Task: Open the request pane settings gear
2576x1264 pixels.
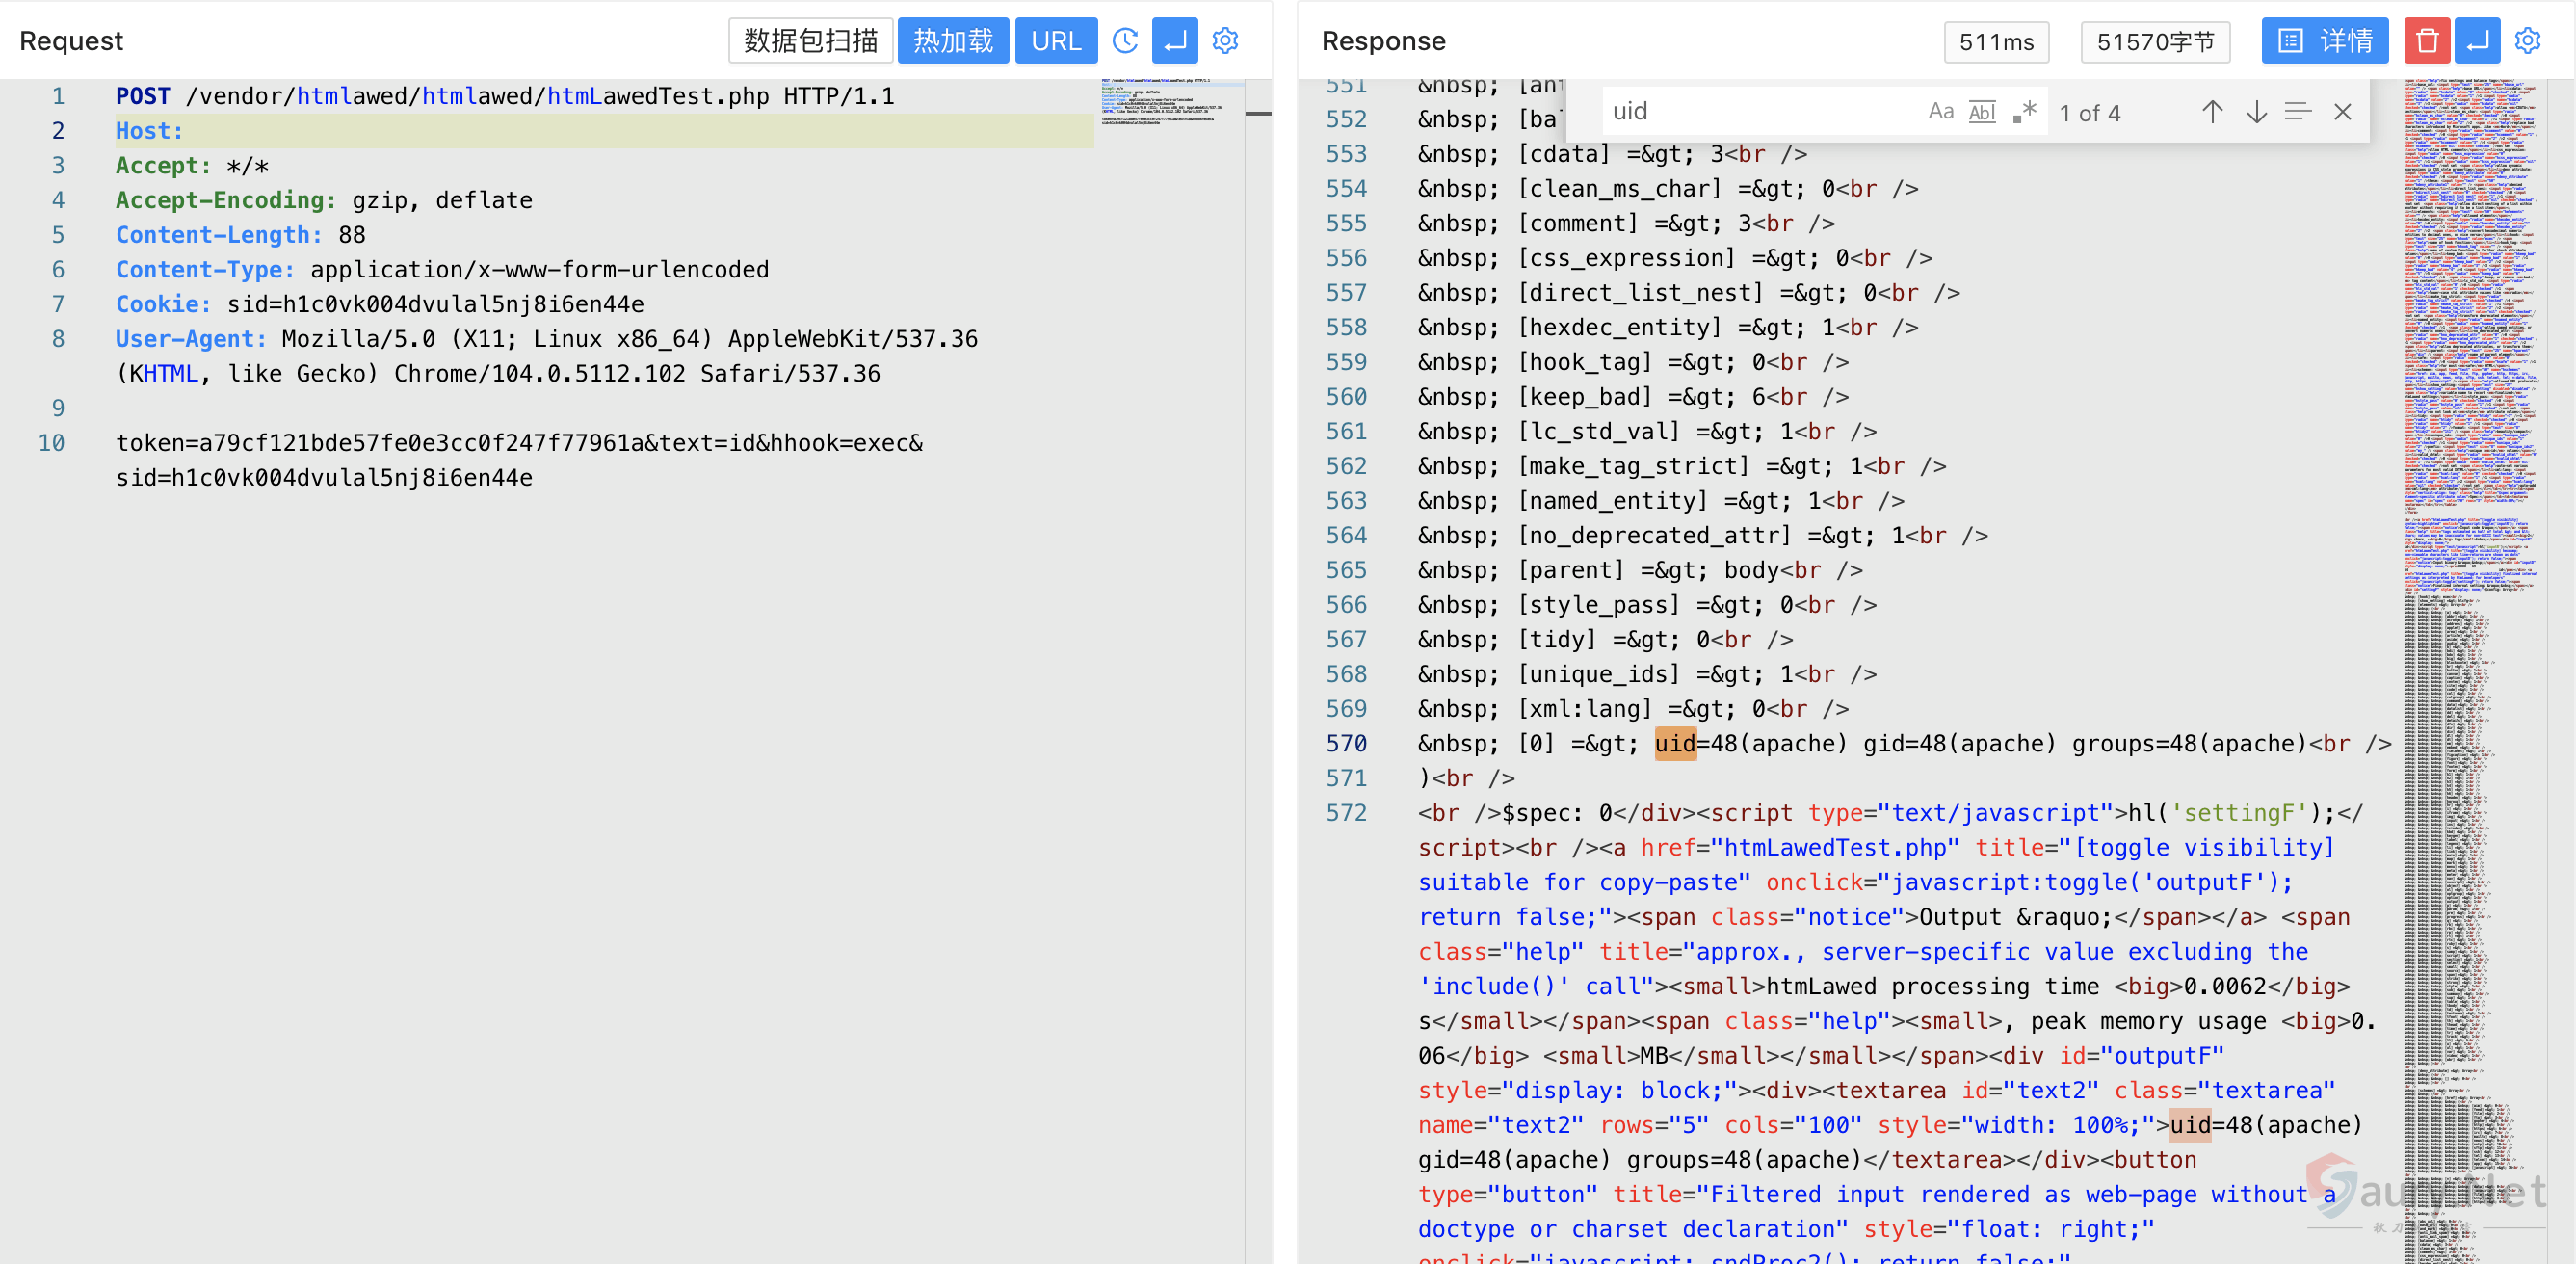Action: click(x=1225, y=41)
